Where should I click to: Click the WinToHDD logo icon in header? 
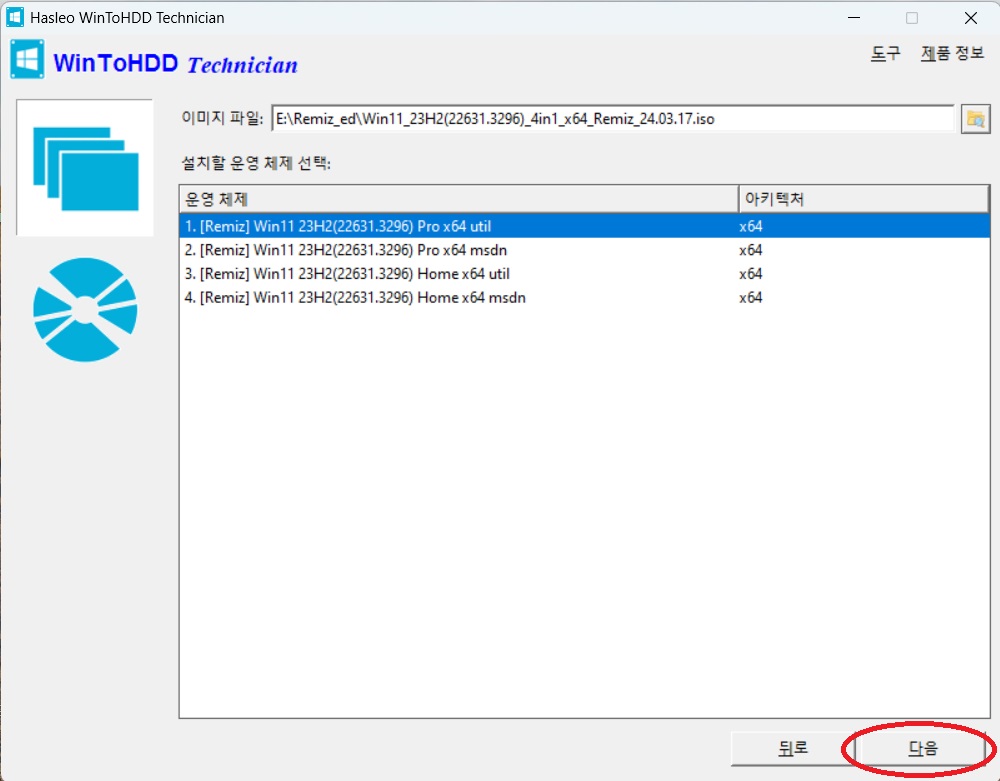click(27, 59)
